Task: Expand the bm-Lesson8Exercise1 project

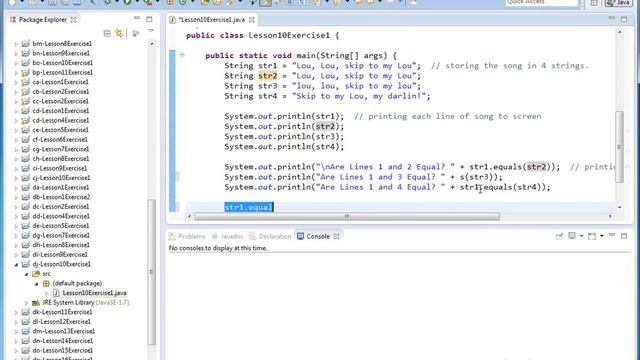Action: tap(16, 44)
